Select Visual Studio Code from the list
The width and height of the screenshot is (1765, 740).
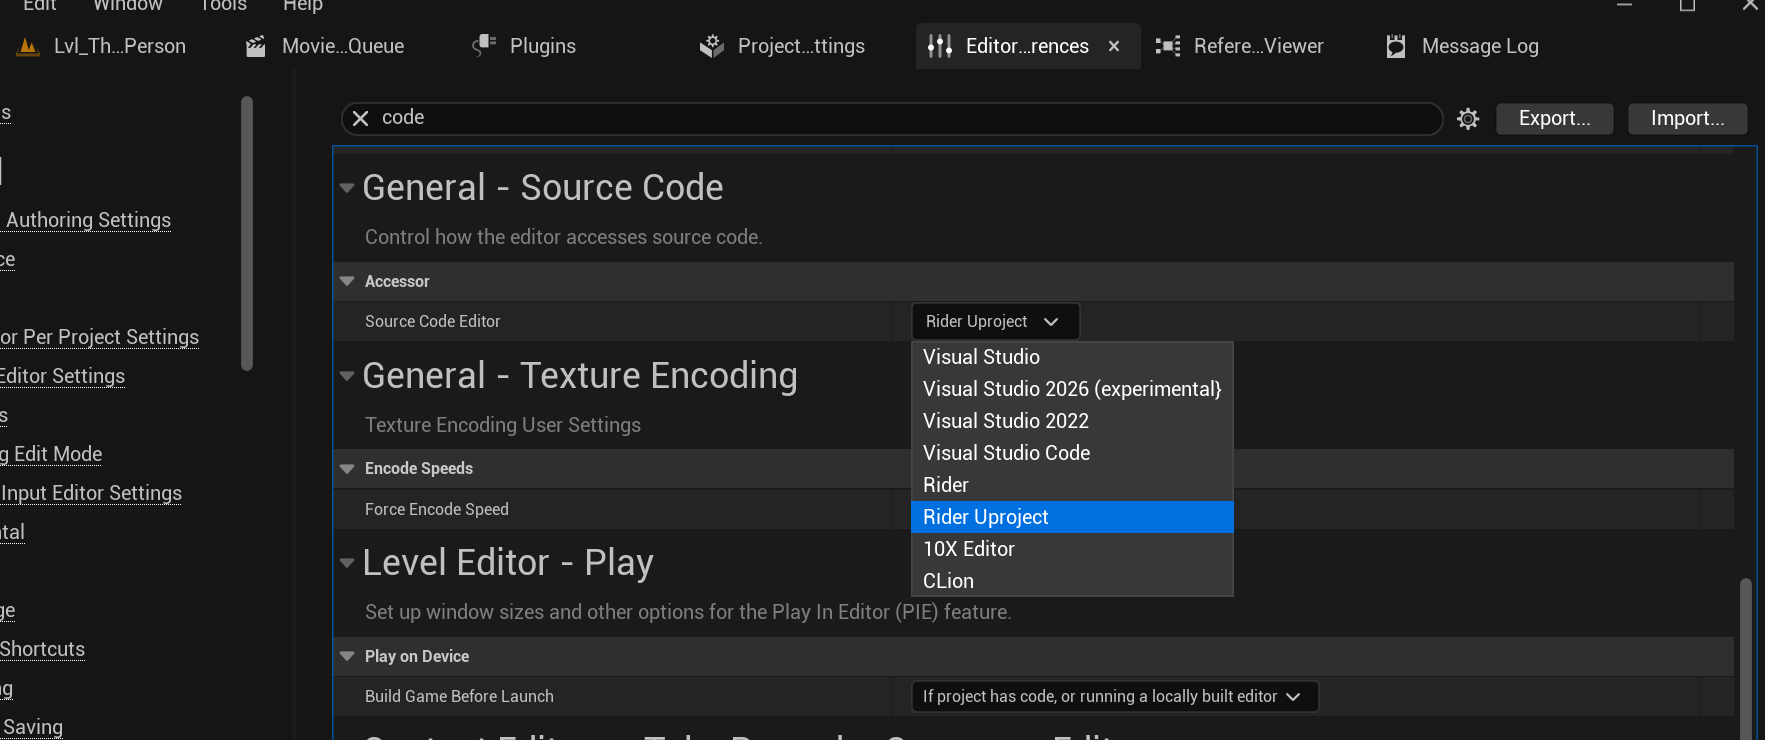[1006, 453]
